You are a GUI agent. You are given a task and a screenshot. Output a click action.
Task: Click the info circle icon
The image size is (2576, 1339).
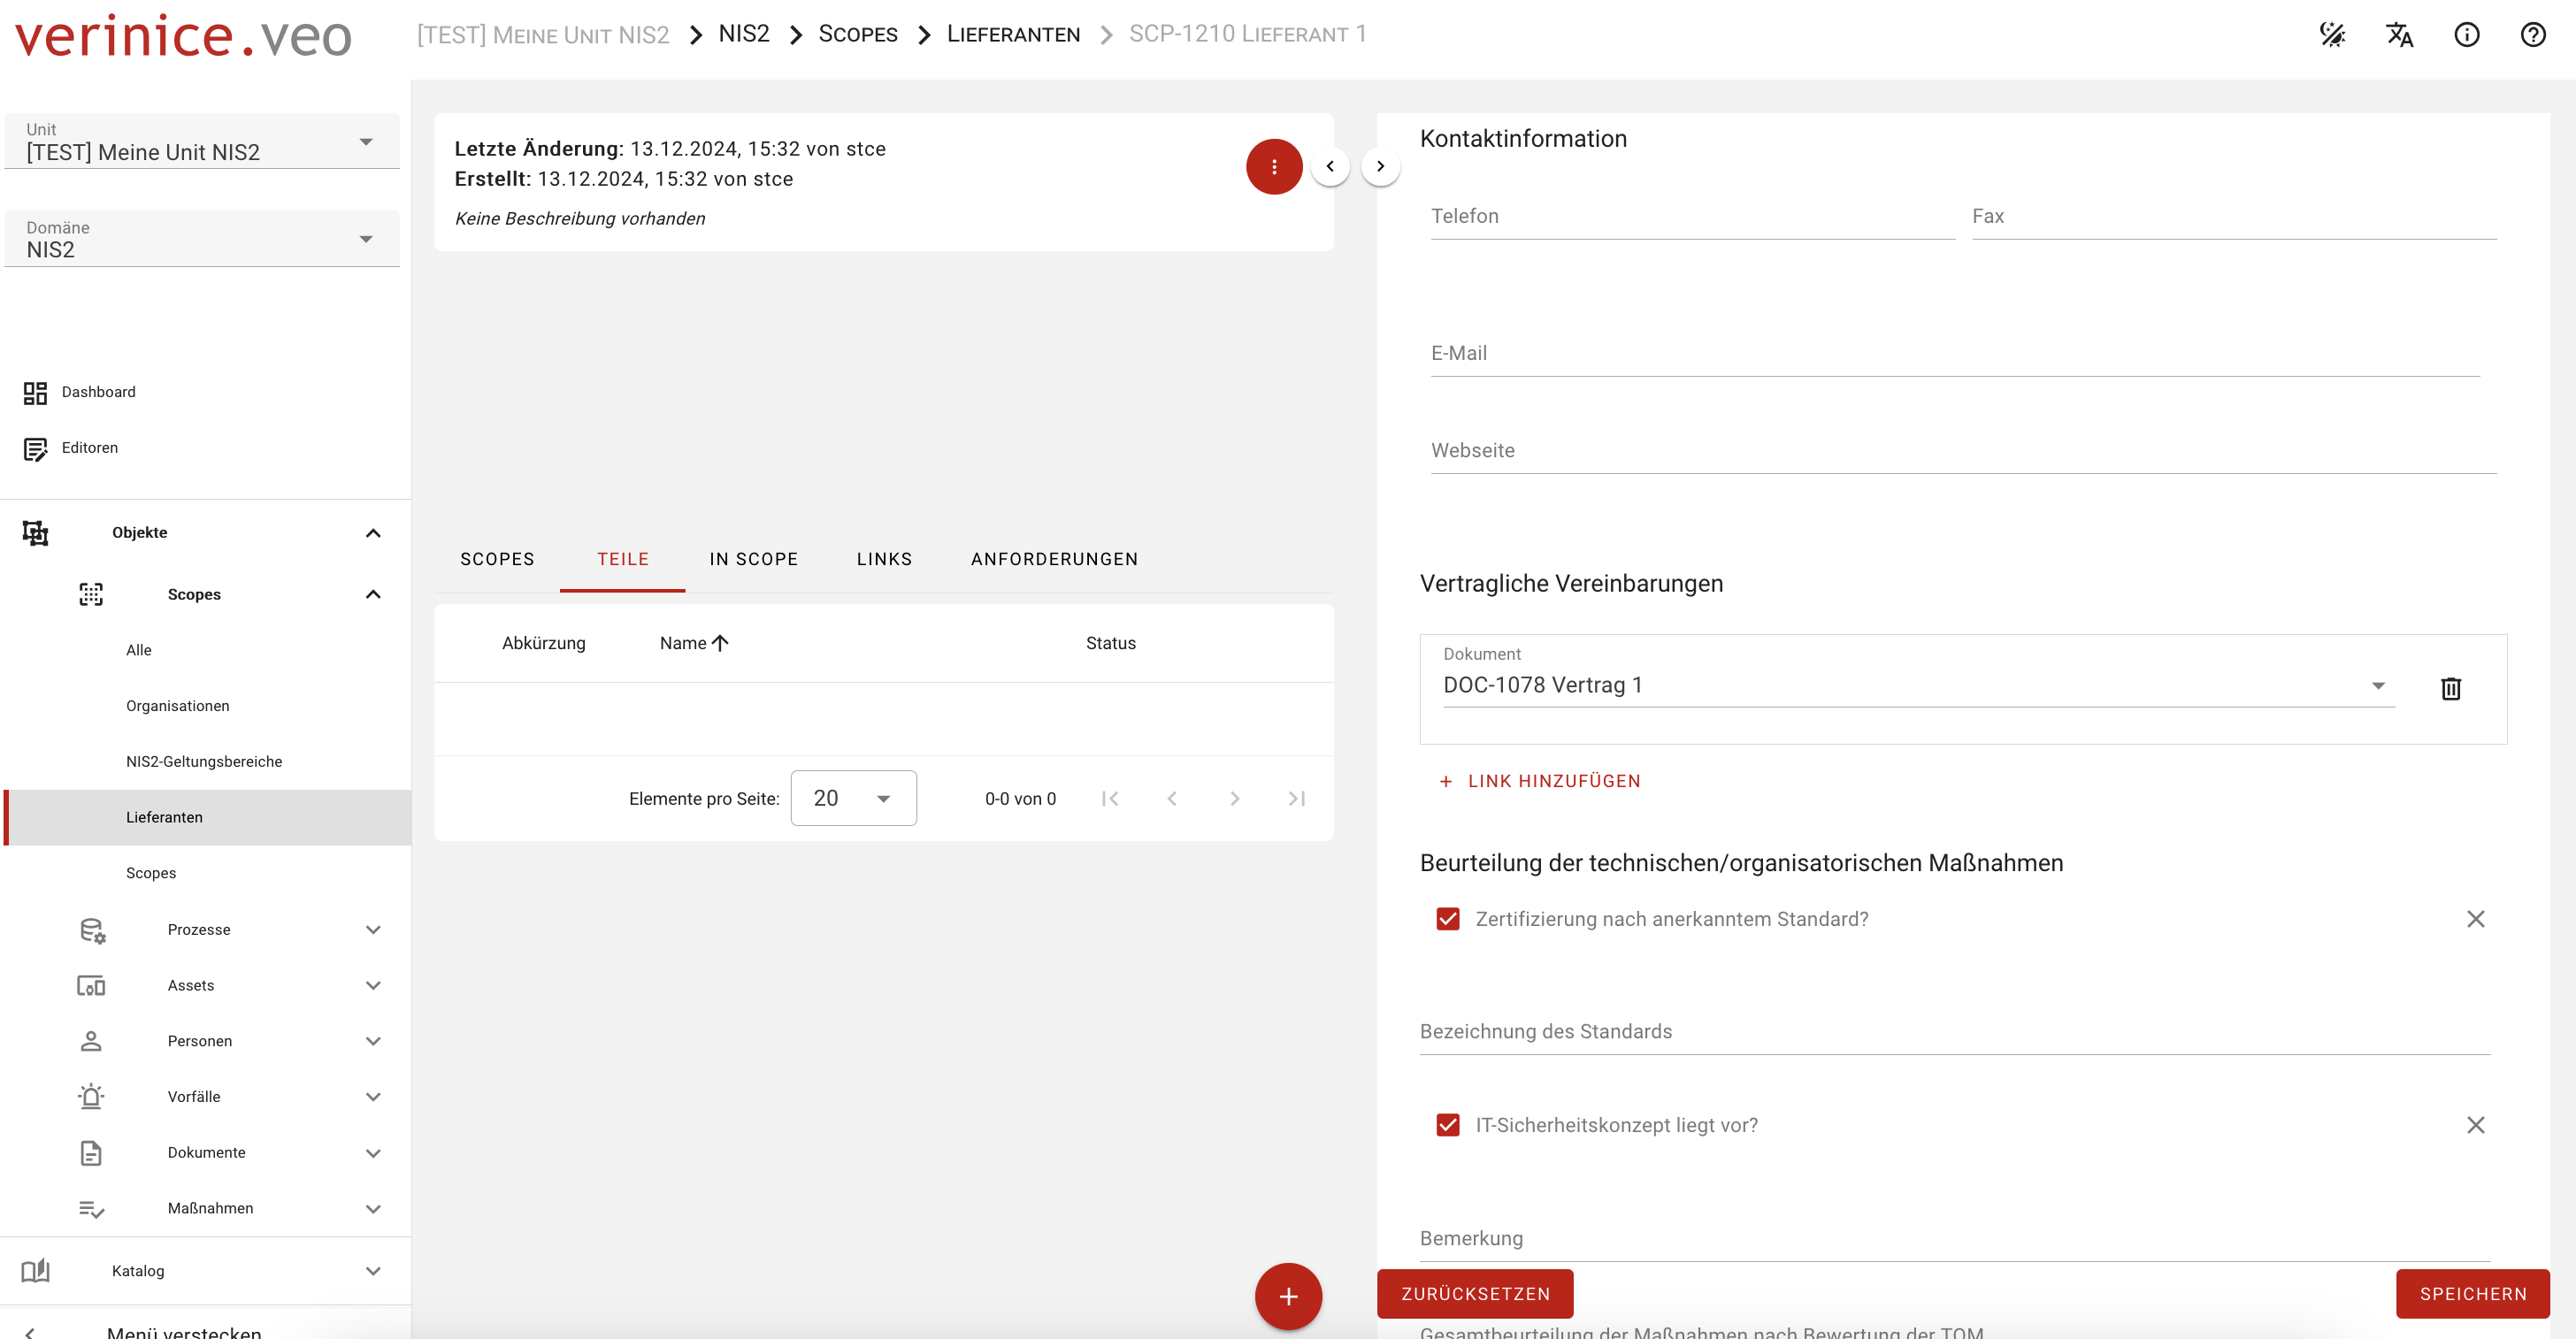2466,35
